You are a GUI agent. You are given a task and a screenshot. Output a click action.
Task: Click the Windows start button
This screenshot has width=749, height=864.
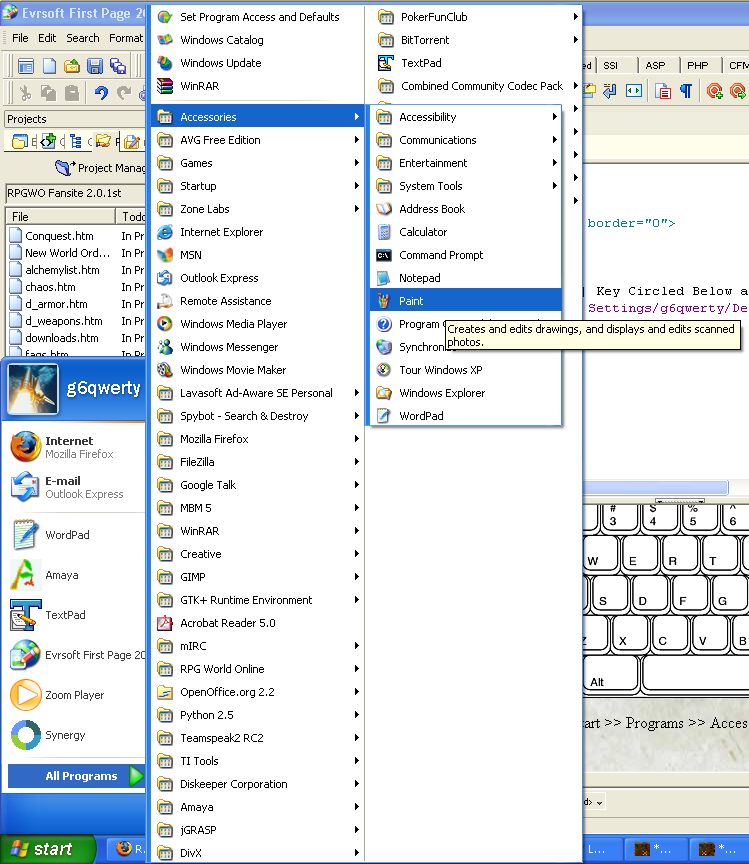[x=47, y=849]
